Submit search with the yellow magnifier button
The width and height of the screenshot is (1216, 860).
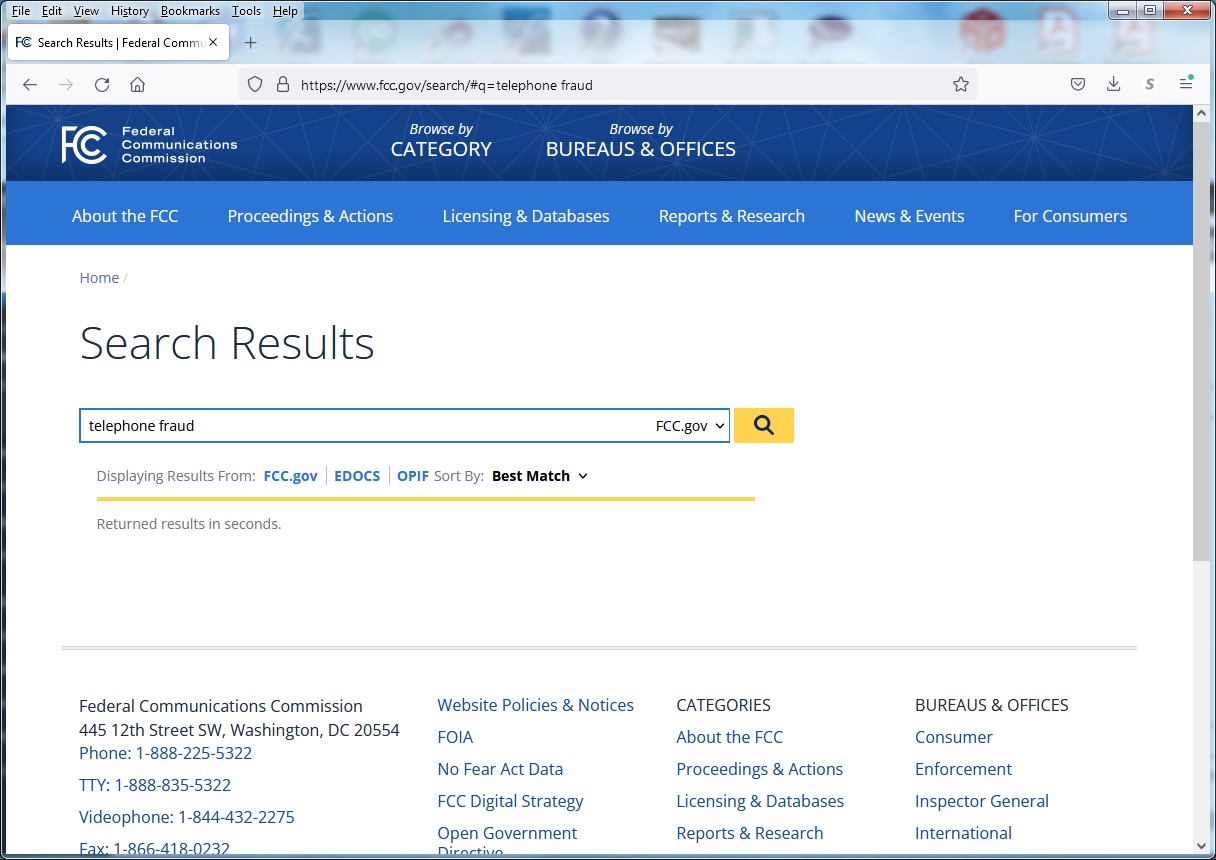tap(764, 425)
